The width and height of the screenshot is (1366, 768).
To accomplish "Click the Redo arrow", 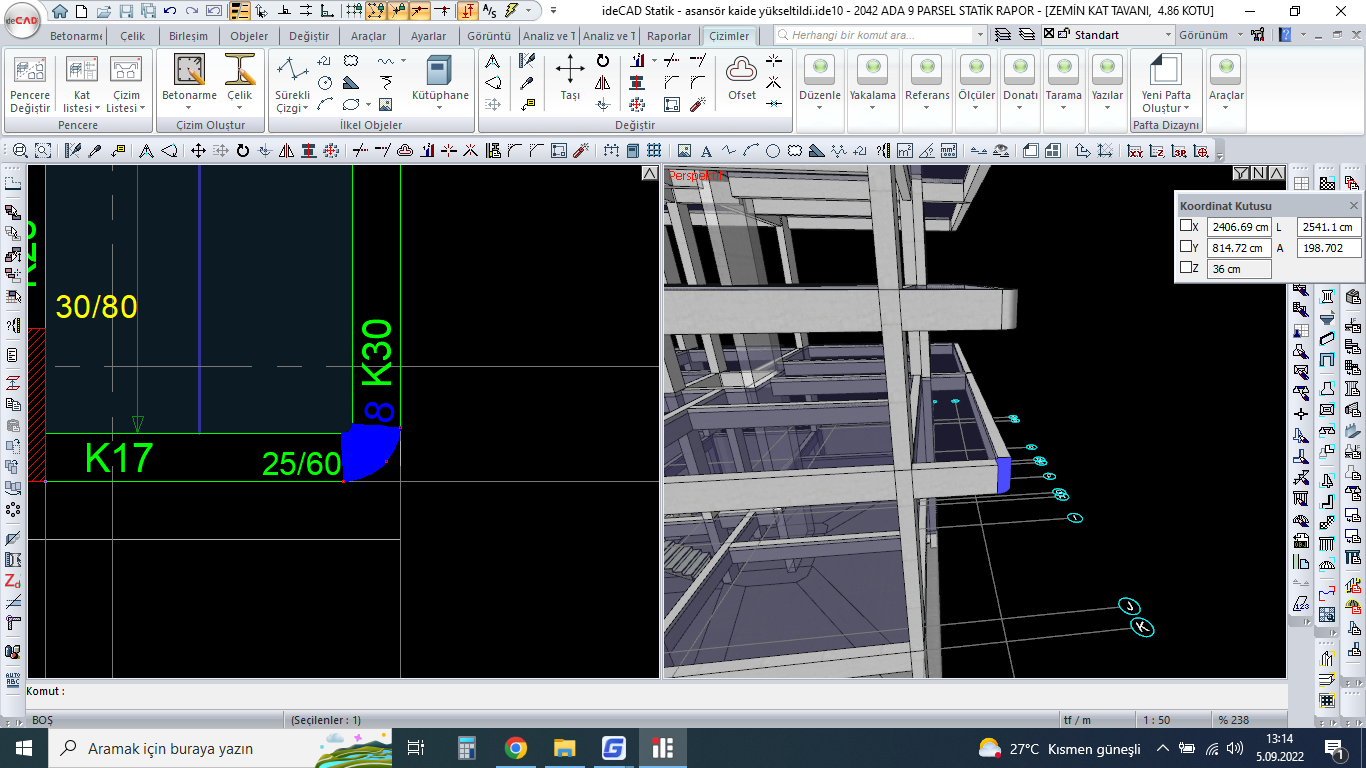I will pyautogui.click(x=191, y=11).
